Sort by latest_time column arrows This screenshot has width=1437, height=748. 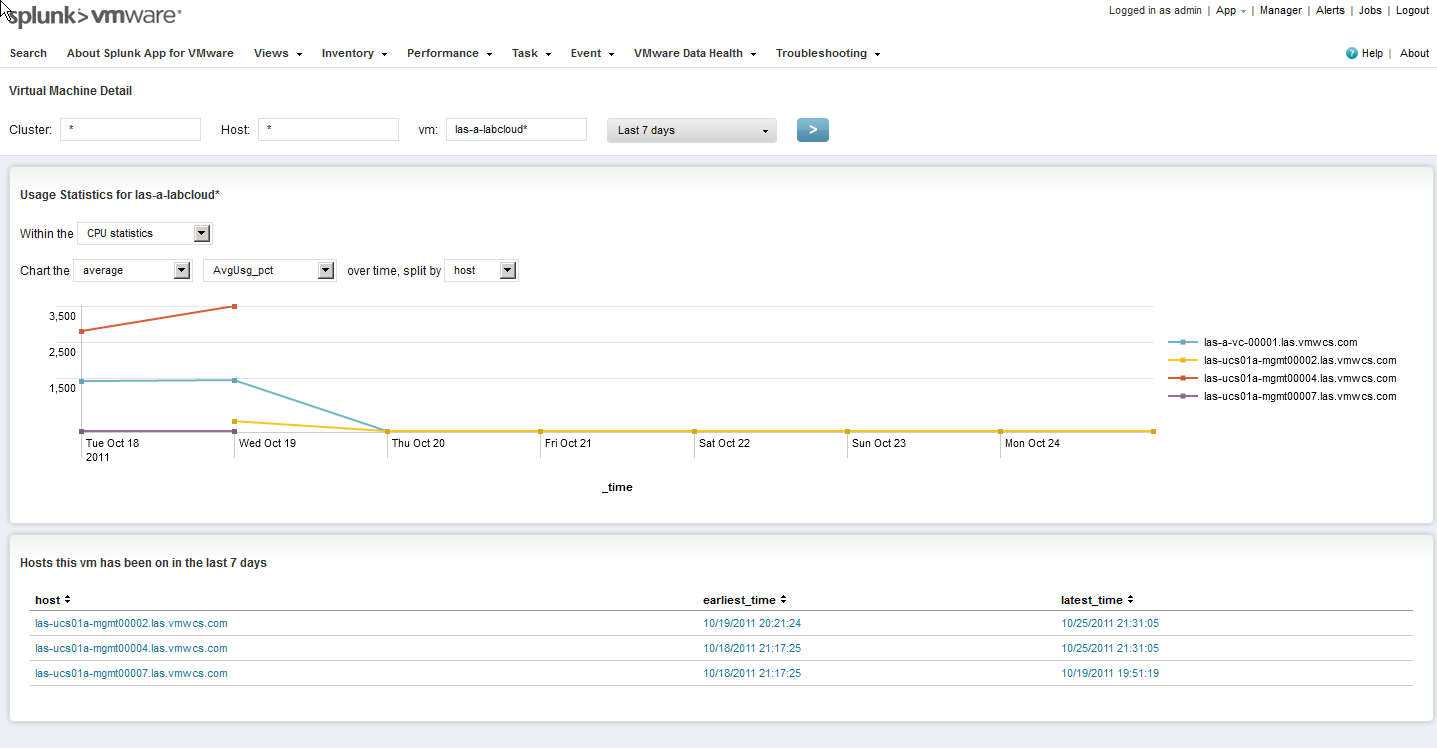coord(1130,600)
